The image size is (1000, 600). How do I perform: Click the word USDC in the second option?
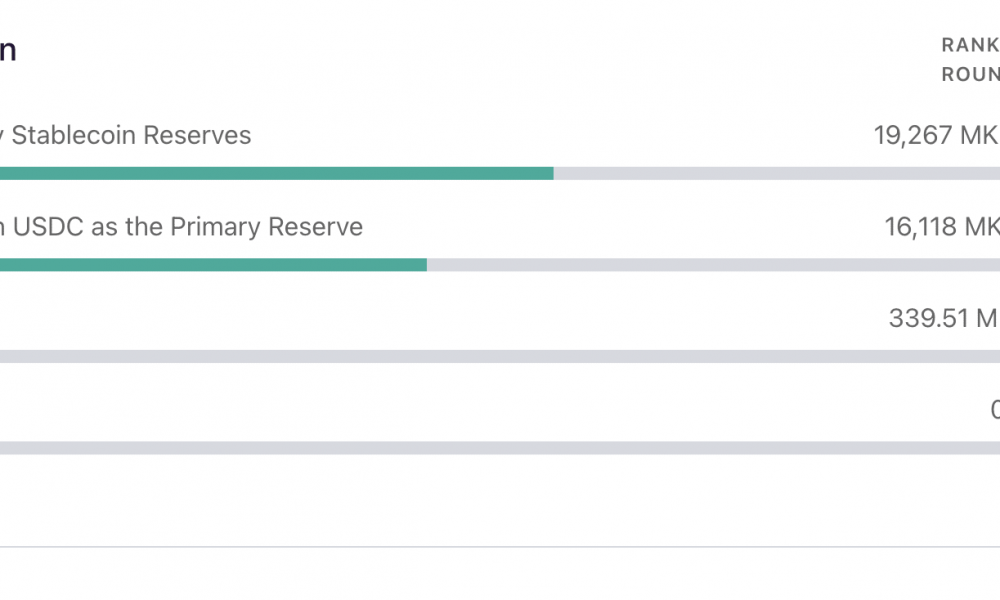pos(48,227)
